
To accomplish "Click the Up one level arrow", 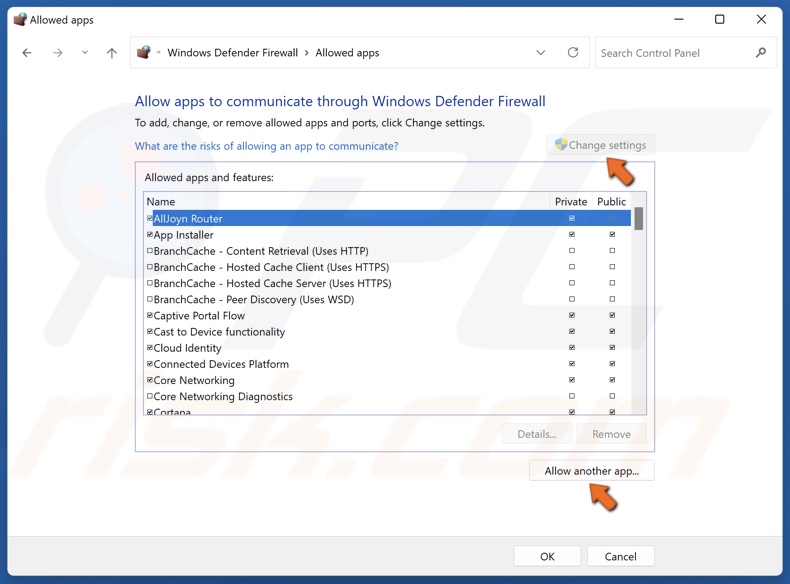I will [112, 53].
